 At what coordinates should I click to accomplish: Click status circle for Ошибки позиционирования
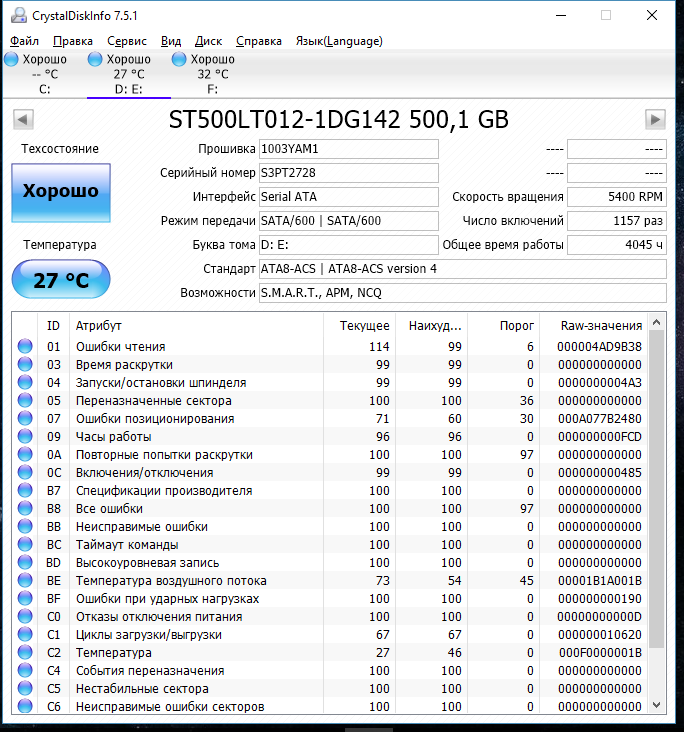[25, 418]
